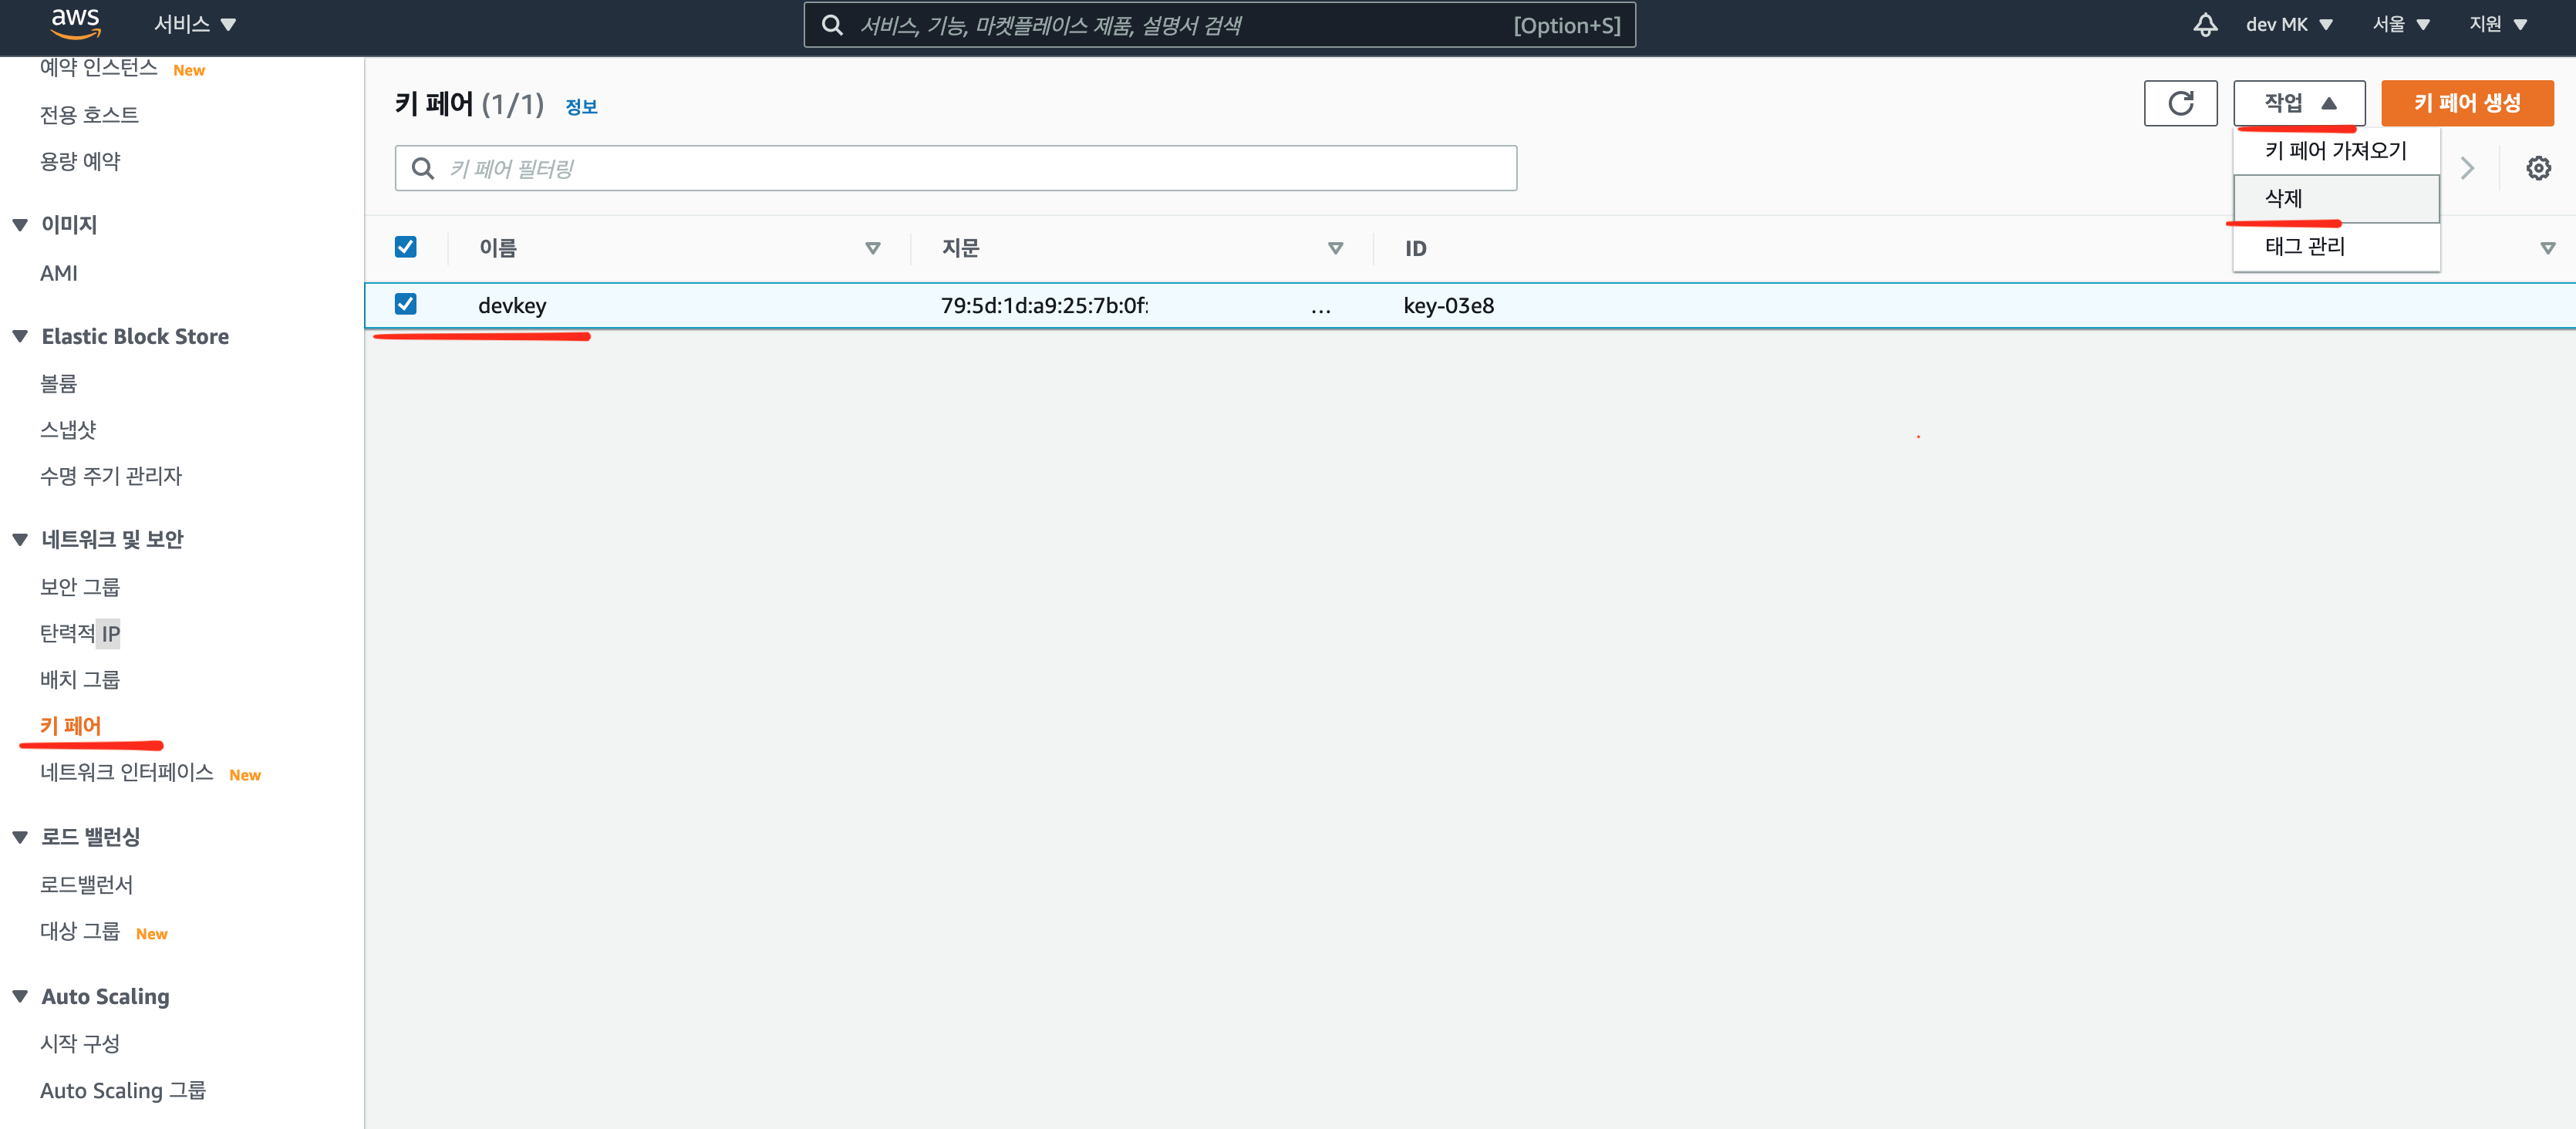Sort by name column triangle icon
Screen dimensions: 2576x1129
pyautogui.click(x=872, y=248)
